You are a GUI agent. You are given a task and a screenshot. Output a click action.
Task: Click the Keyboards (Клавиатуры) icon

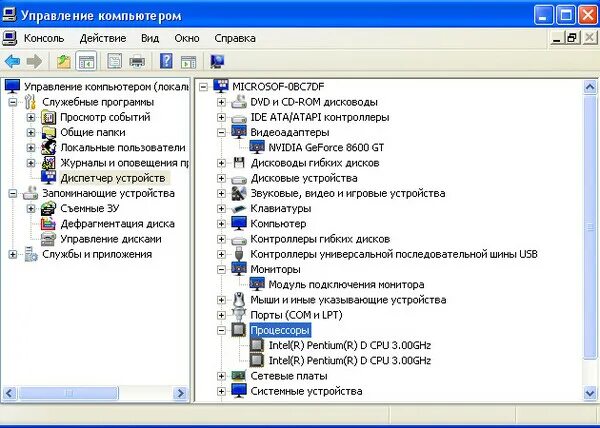click(239, 208)
